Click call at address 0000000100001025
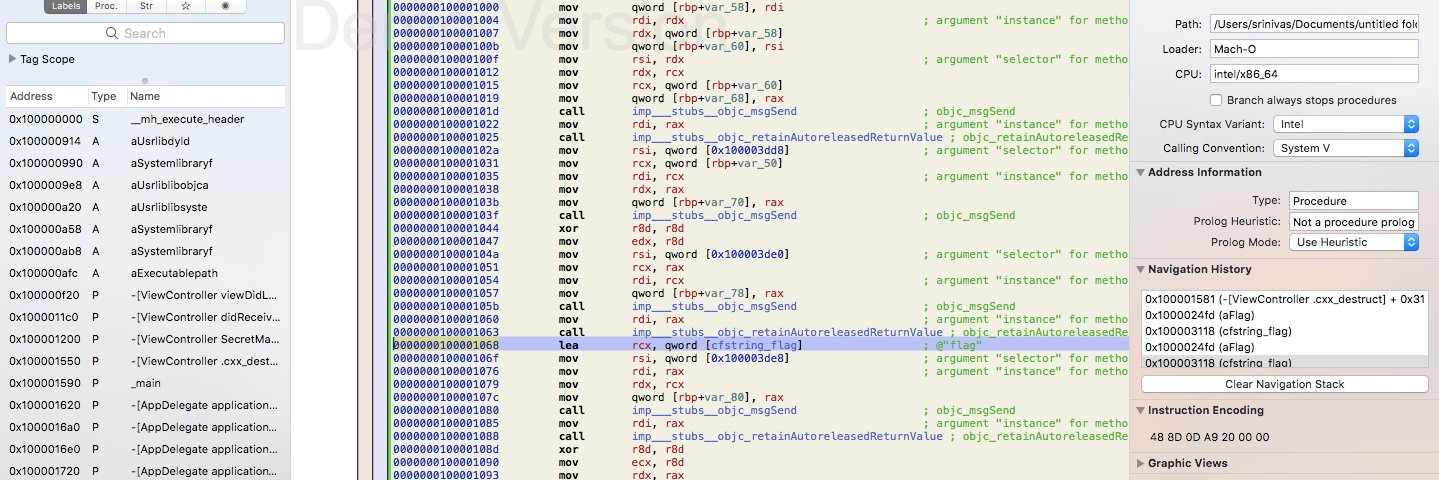 click(x=760, y=137)
